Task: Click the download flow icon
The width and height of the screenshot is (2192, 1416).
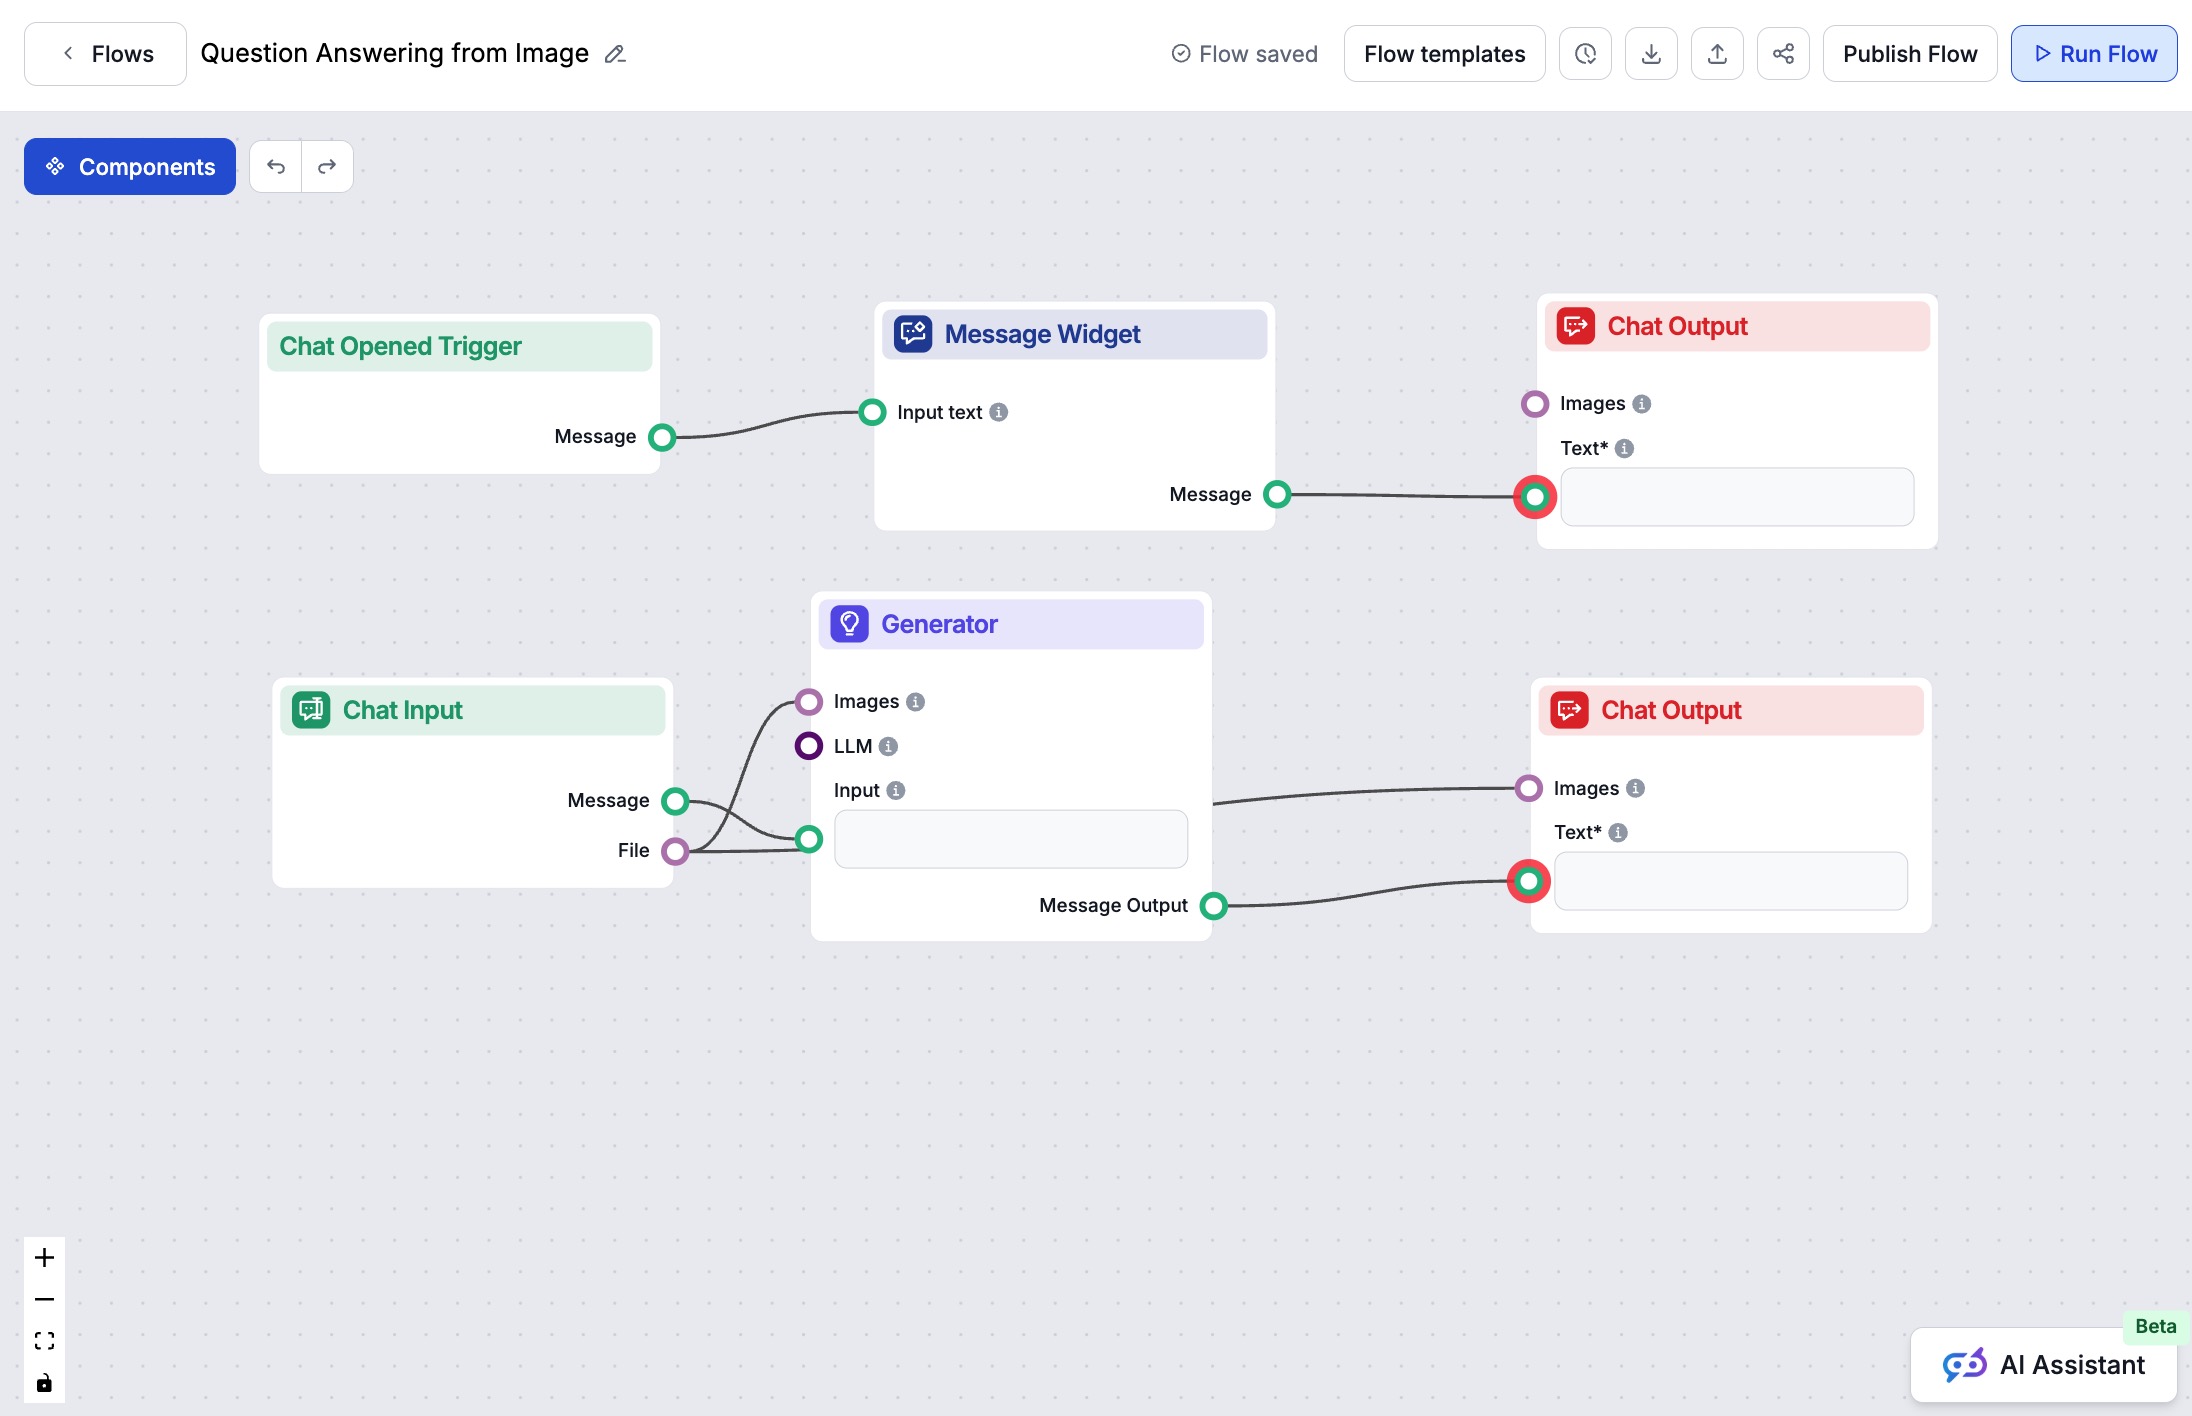Action: tap(1651, 54)
